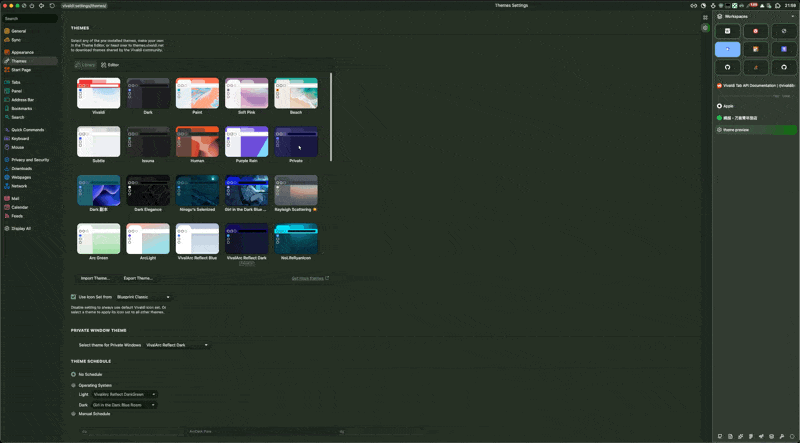Open Light theme schedule dropdown
The height and width of the screenshot is (443, 800).
124,395
